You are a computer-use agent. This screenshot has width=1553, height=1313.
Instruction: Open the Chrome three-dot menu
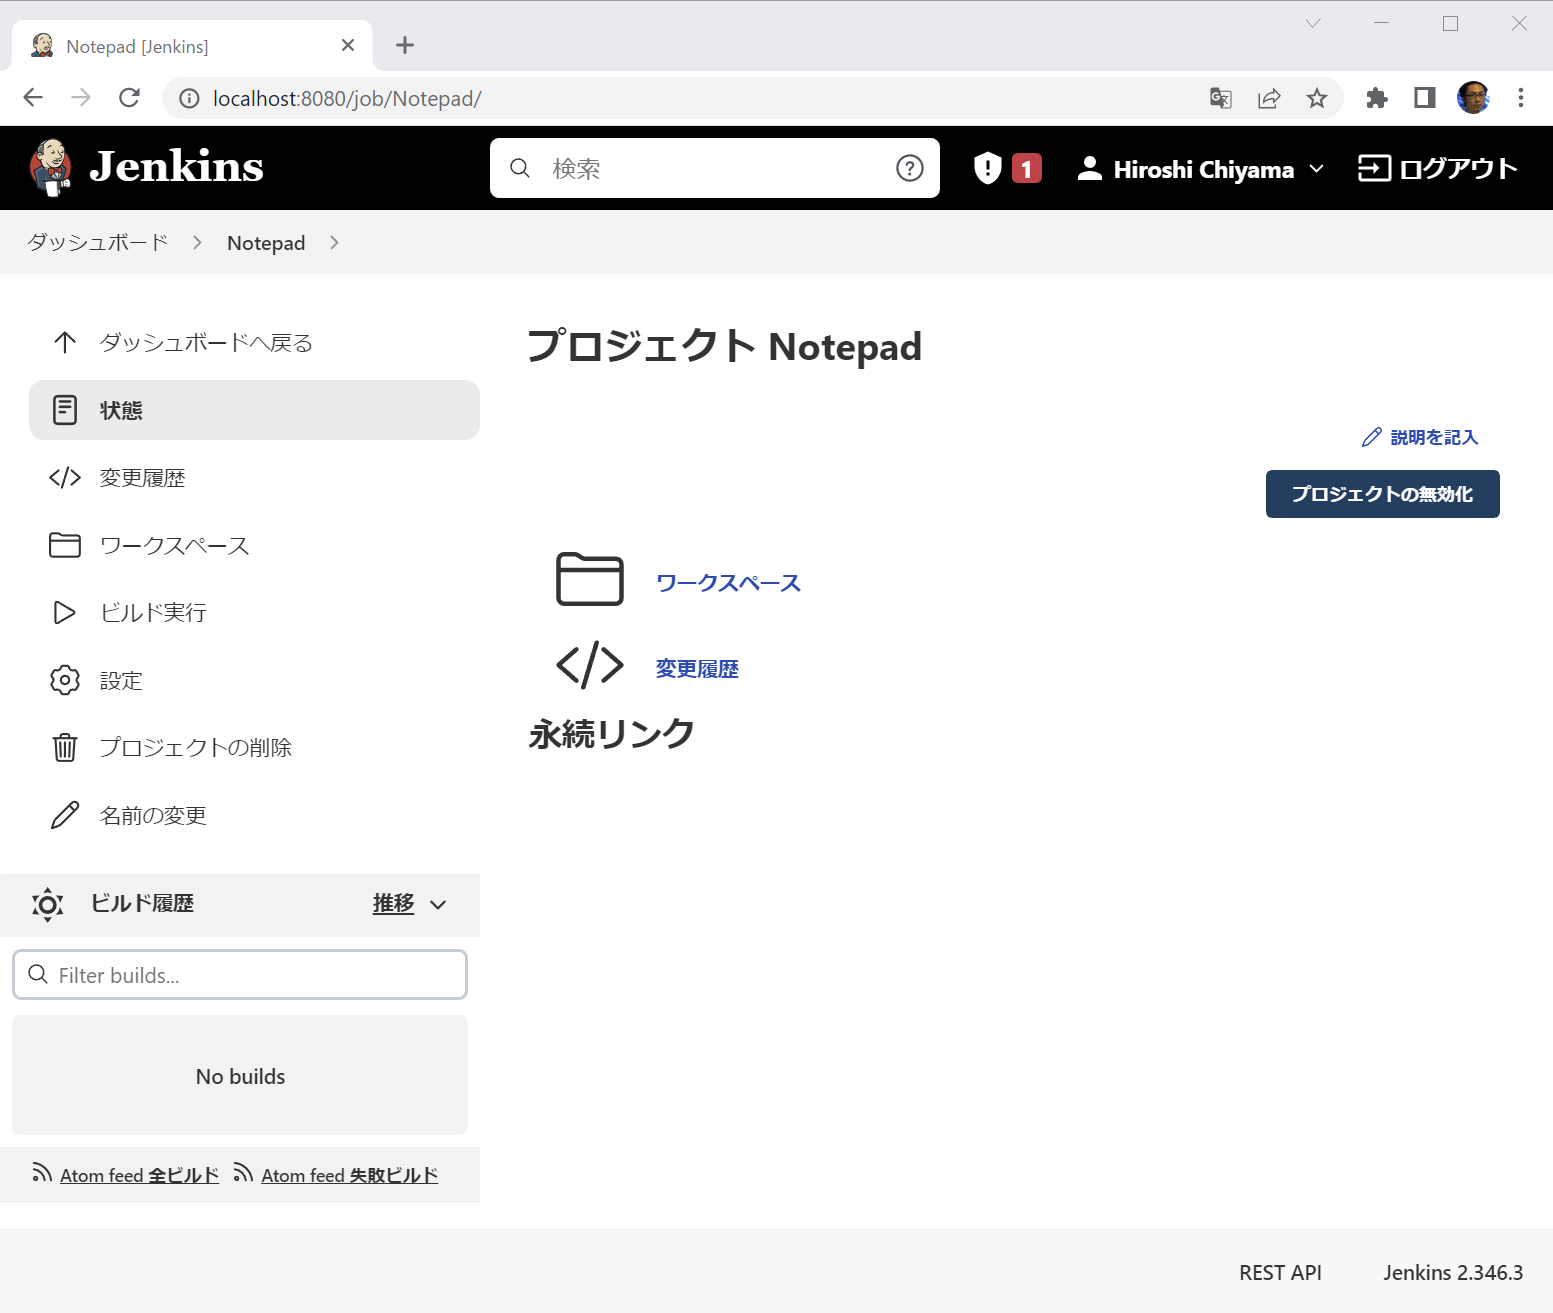[1521, 98]
